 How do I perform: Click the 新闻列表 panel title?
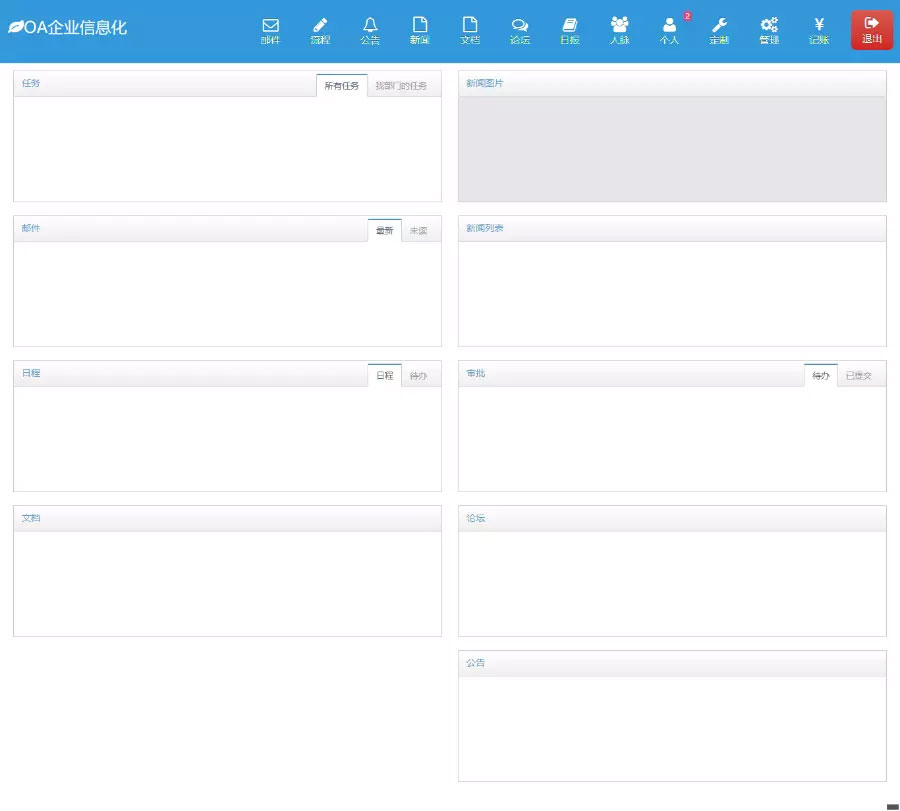tap(484, 228)
